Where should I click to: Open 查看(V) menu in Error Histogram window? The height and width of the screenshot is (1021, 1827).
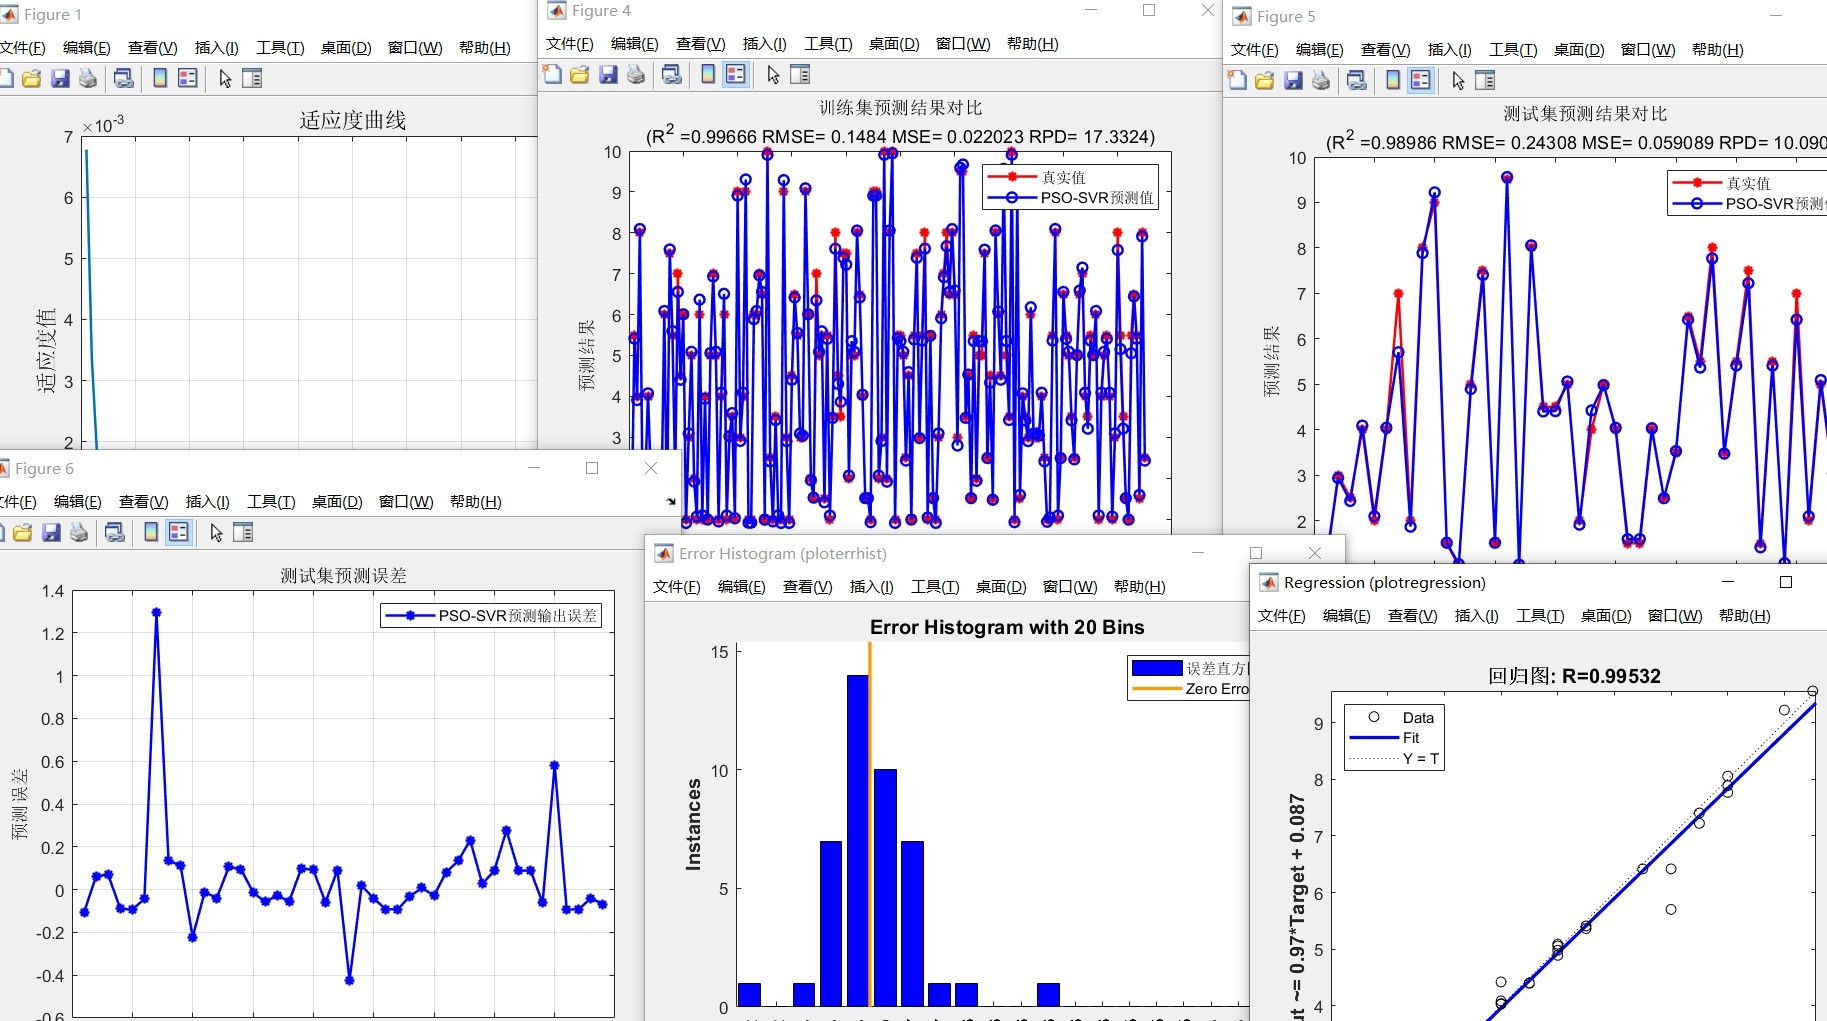click(808, 586)
